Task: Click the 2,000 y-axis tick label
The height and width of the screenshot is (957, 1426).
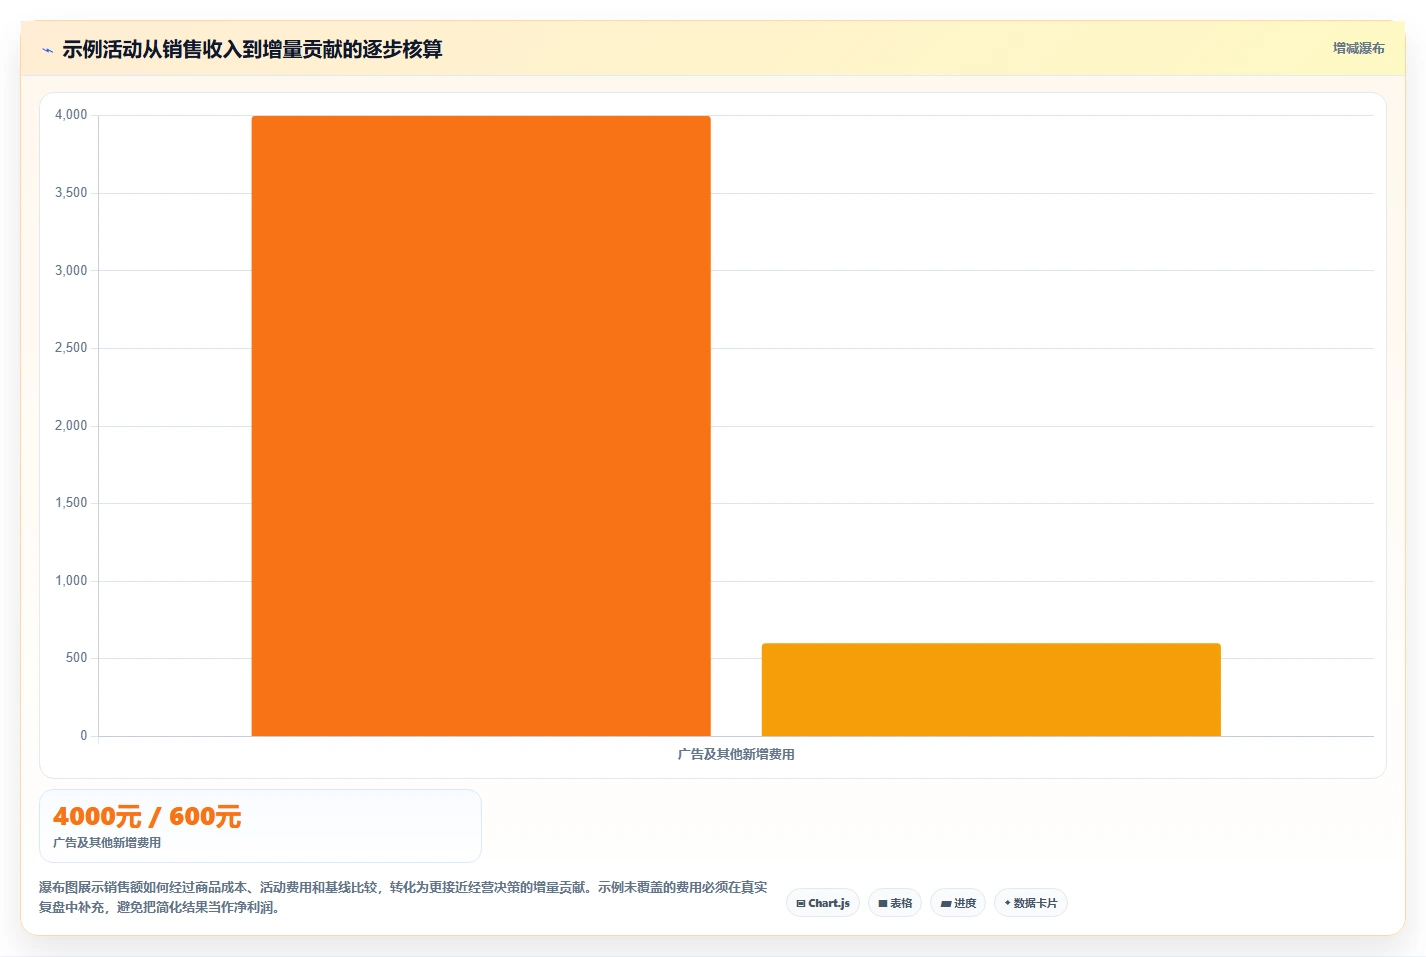Action: coord(71,426)
